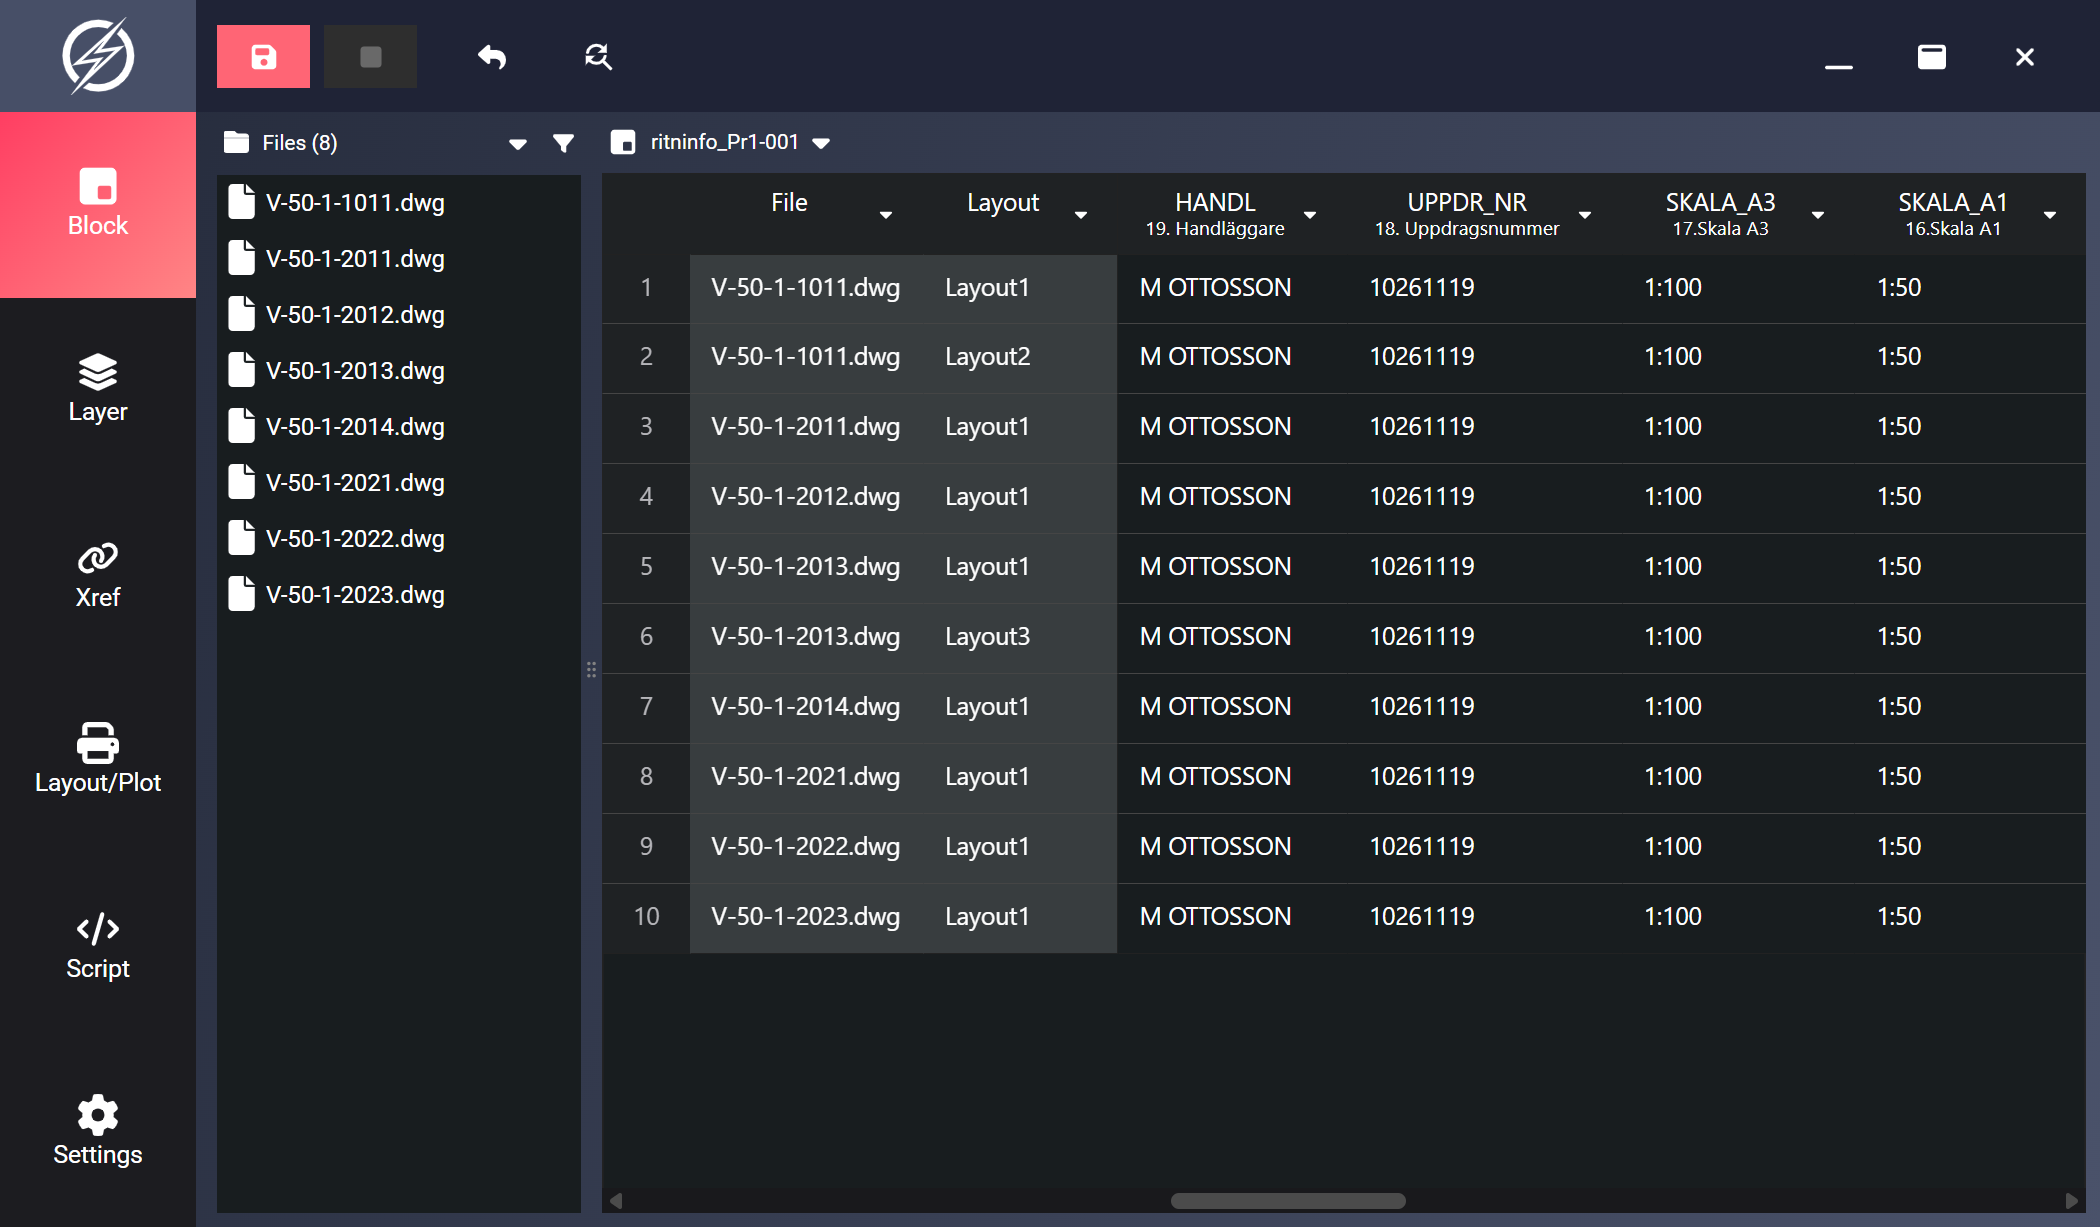The image size is (2100, 1227).
Task: Click the lightning bolt app logo
Action: point(98,56)
